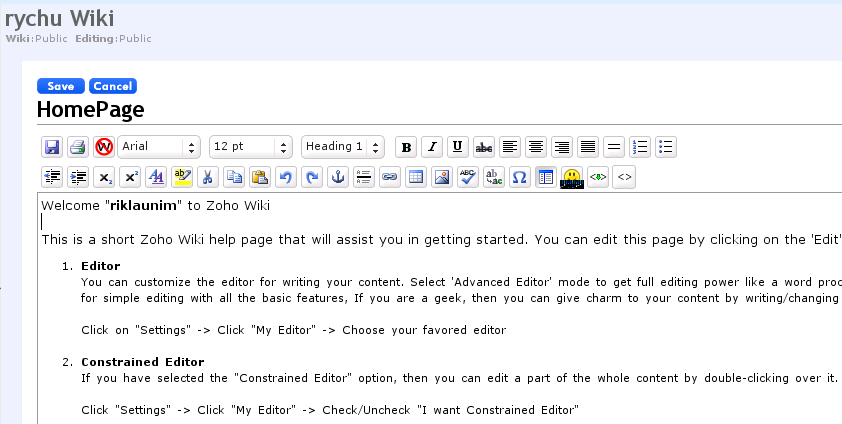
Task: Insert a smiley emoticon
Action: coord(571,177)
